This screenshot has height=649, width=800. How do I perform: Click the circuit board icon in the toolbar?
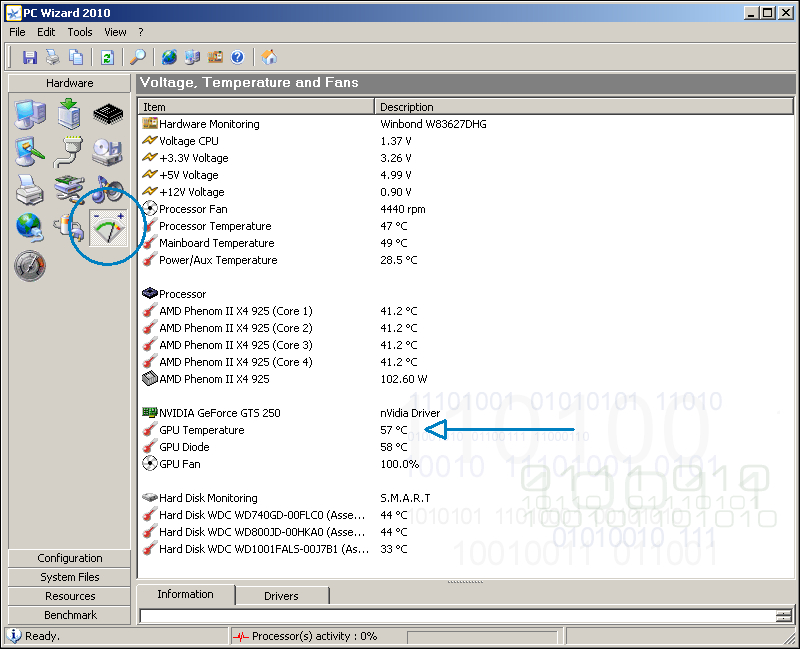point(215,57)
